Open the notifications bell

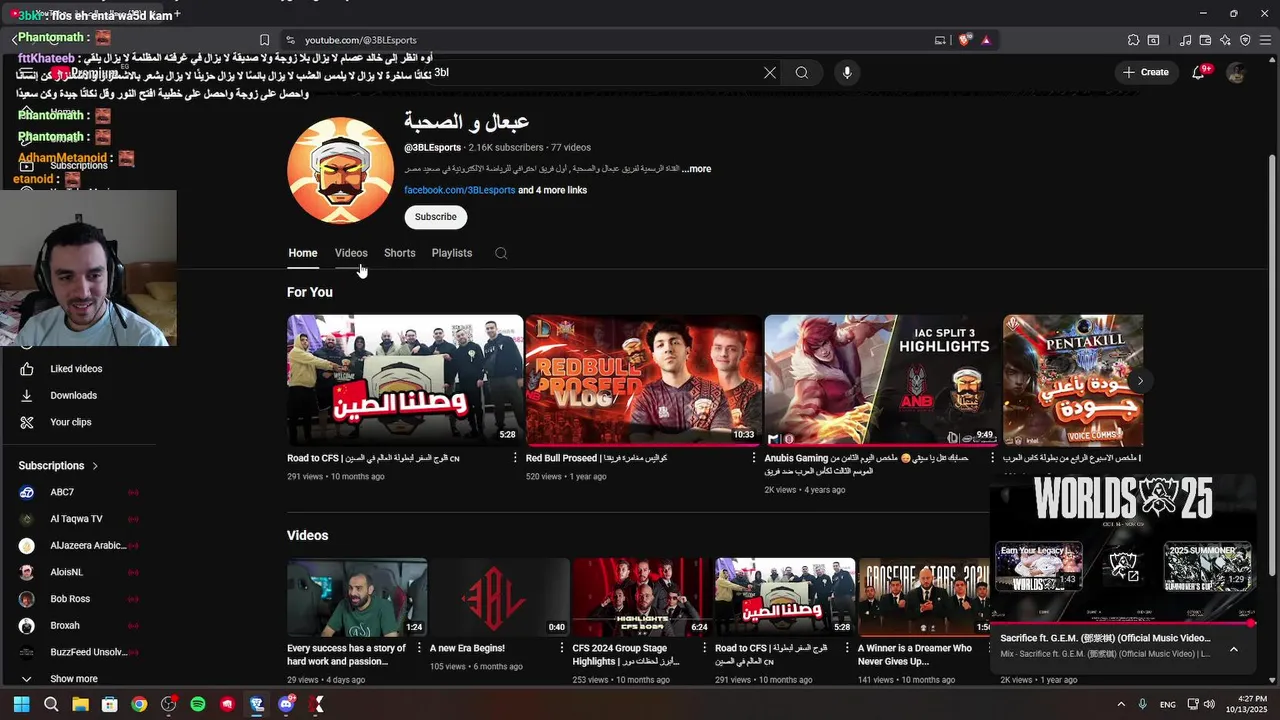coord(1199,72)
